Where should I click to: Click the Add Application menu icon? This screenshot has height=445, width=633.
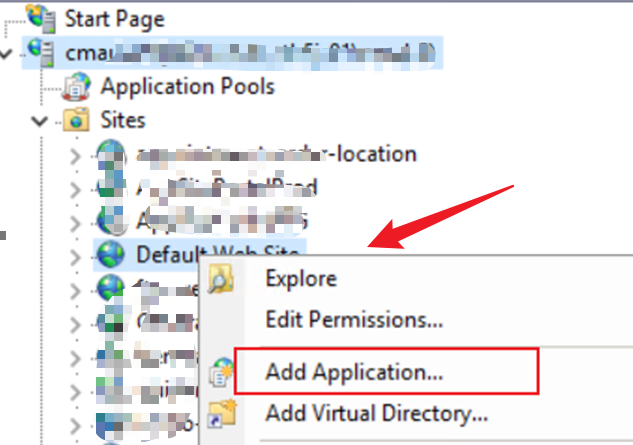pos(221,373)
